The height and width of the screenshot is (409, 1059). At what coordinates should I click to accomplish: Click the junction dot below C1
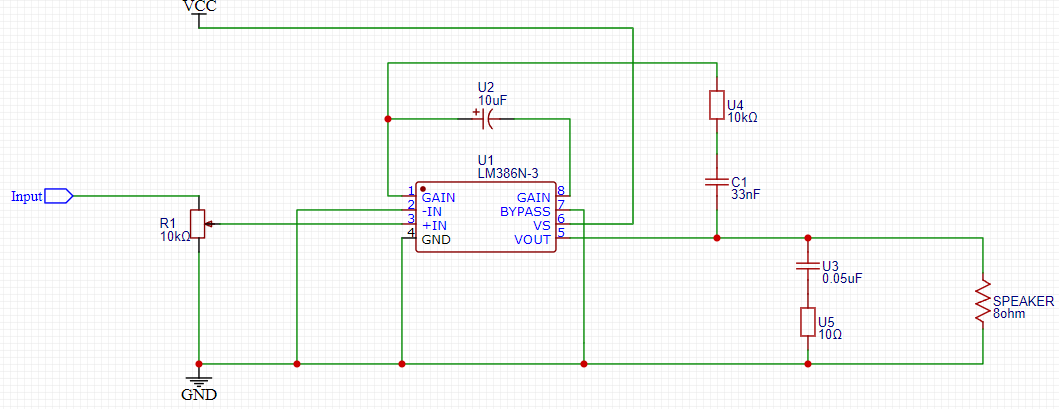[717, 238]
